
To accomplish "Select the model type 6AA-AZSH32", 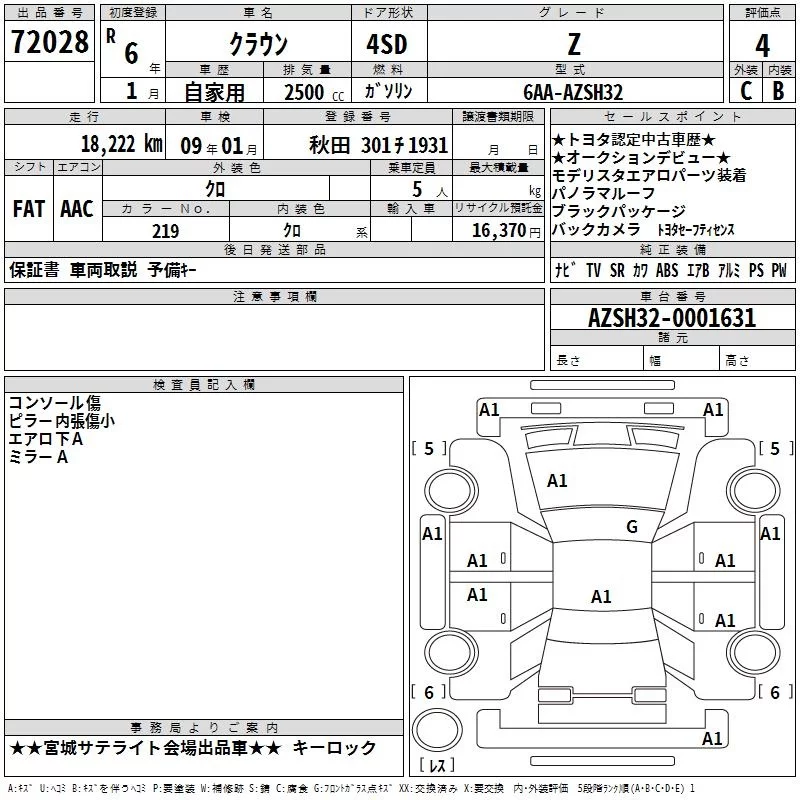I will (x=573, y=92).
